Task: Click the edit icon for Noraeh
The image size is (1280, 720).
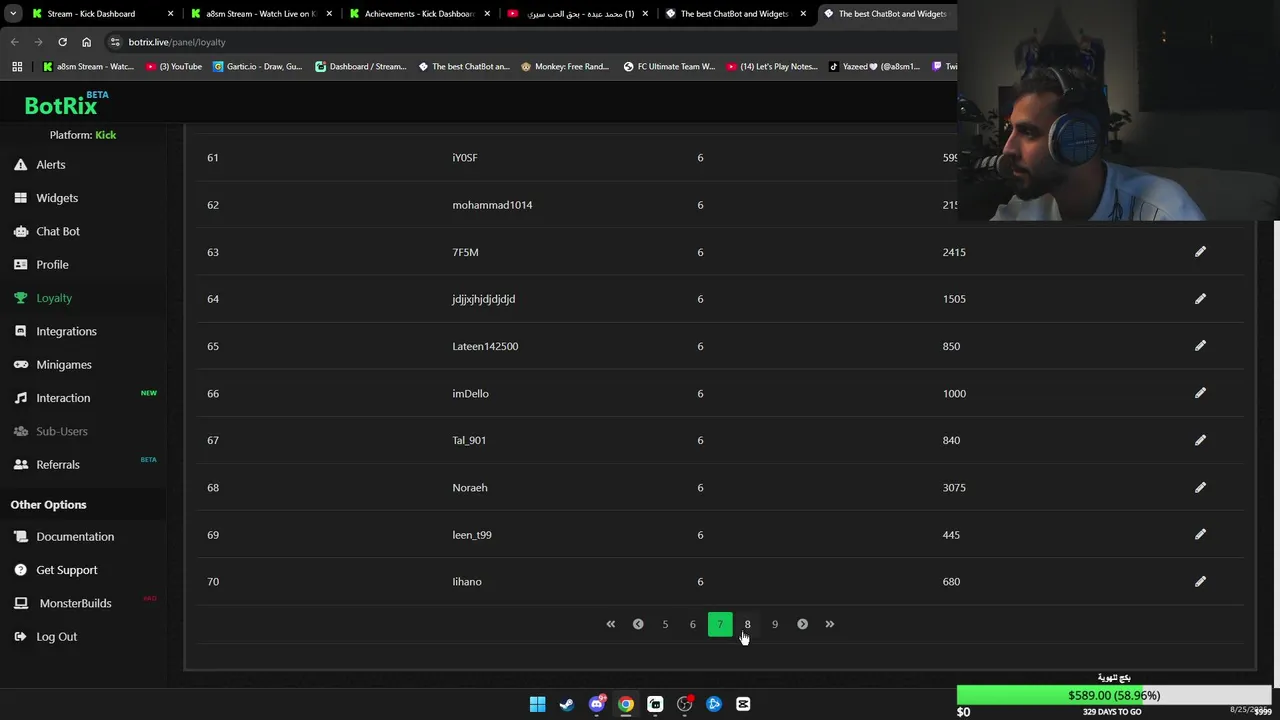Action: click(x=1200, y=487)
